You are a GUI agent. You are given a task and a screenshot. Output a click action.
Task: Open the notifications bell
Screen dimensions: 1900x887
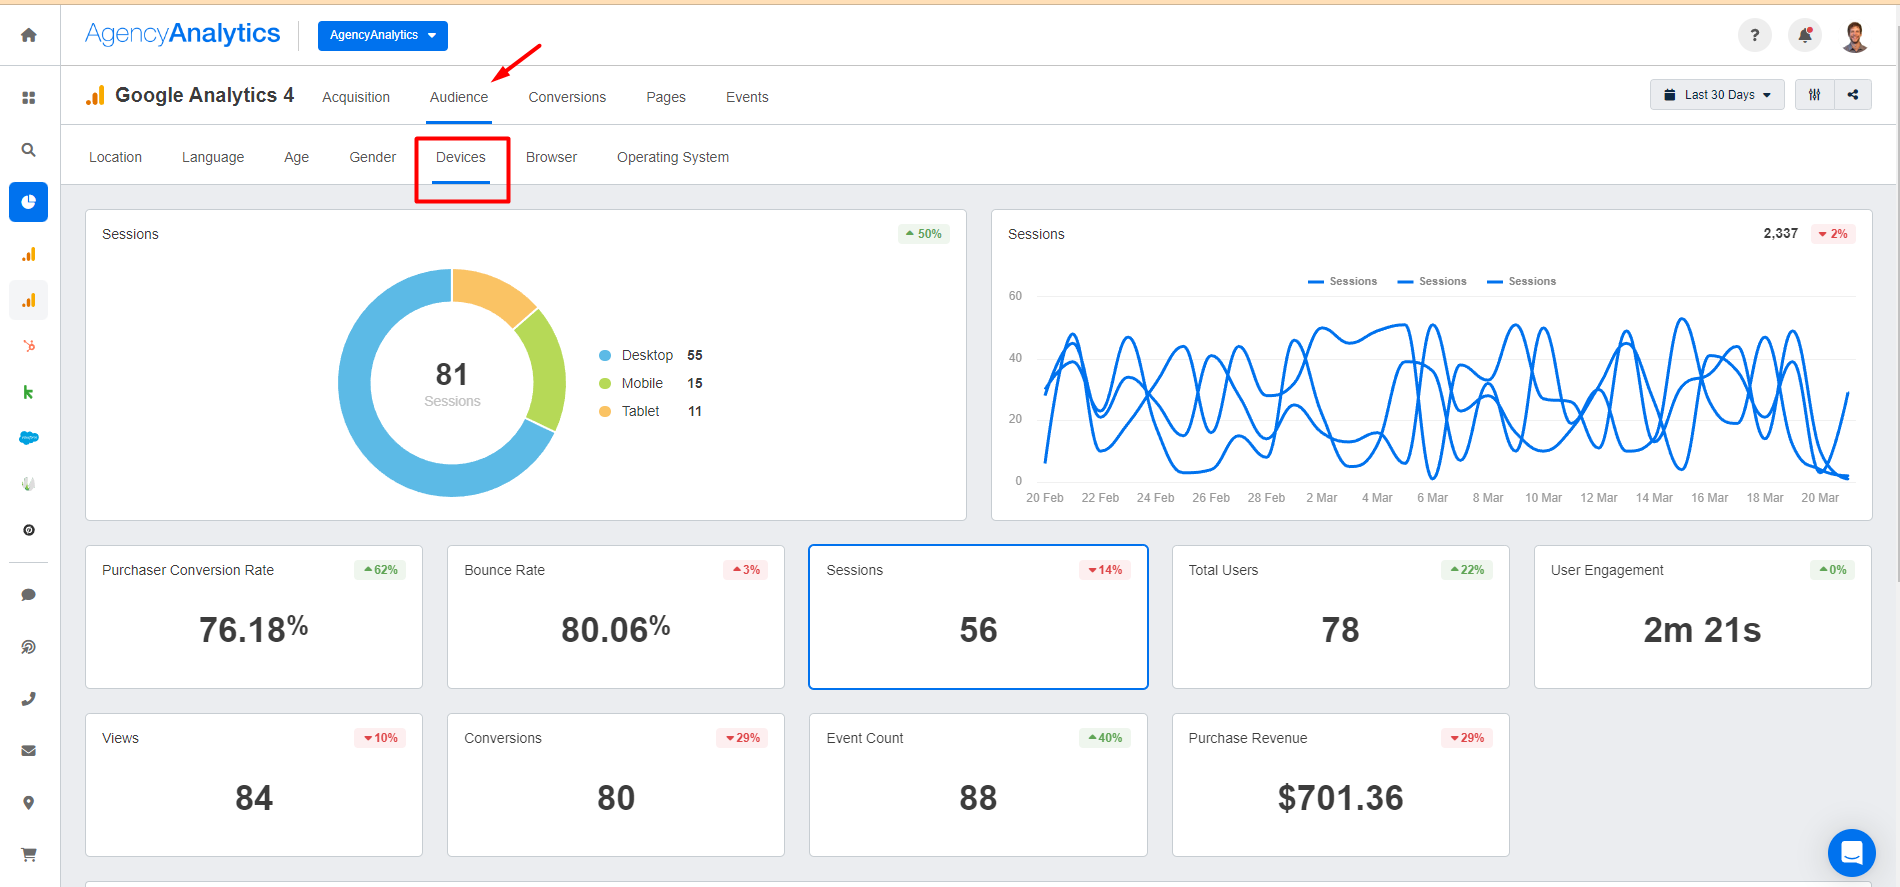[1804, 35]
